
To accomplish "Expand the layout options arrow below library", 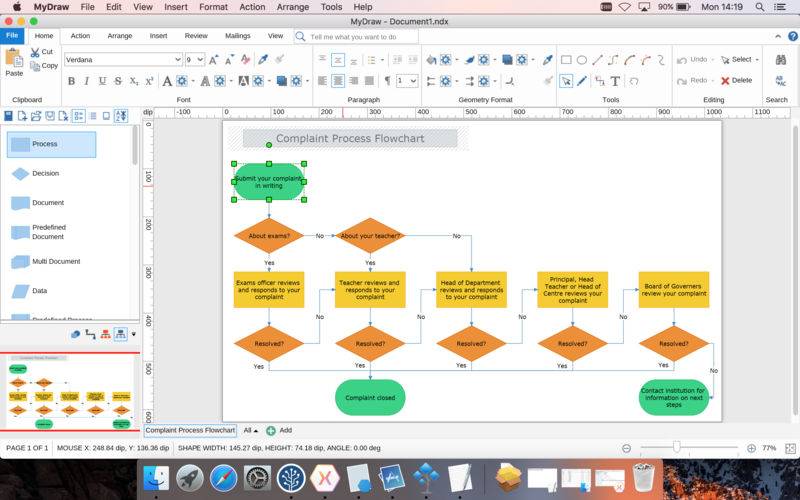I will tap(134, 335).
